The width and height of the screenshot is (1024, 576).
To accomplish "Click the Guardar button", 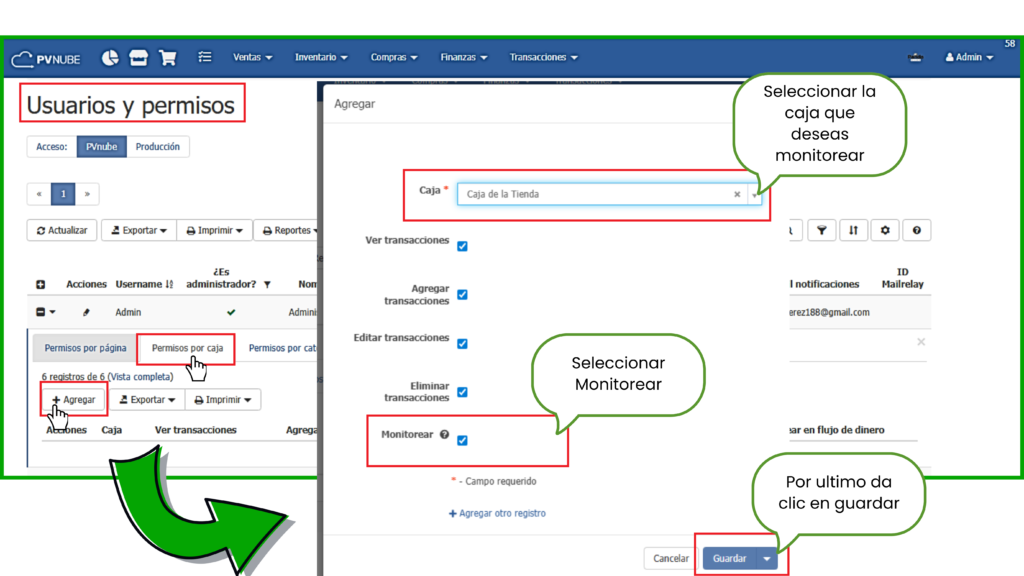I will [729, 558].
